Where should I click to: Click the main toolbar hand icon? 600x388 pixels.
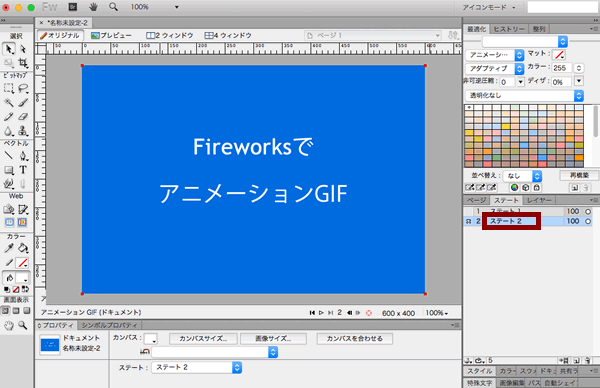pos(93,7)
